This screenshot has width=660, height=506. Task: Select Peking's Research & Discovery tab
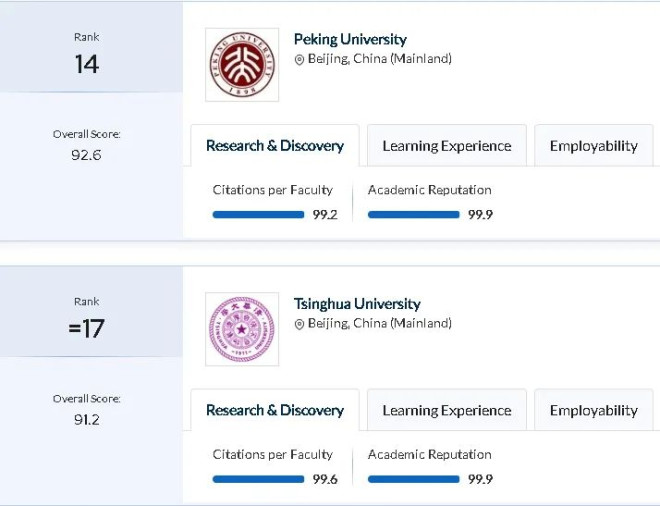274,146
